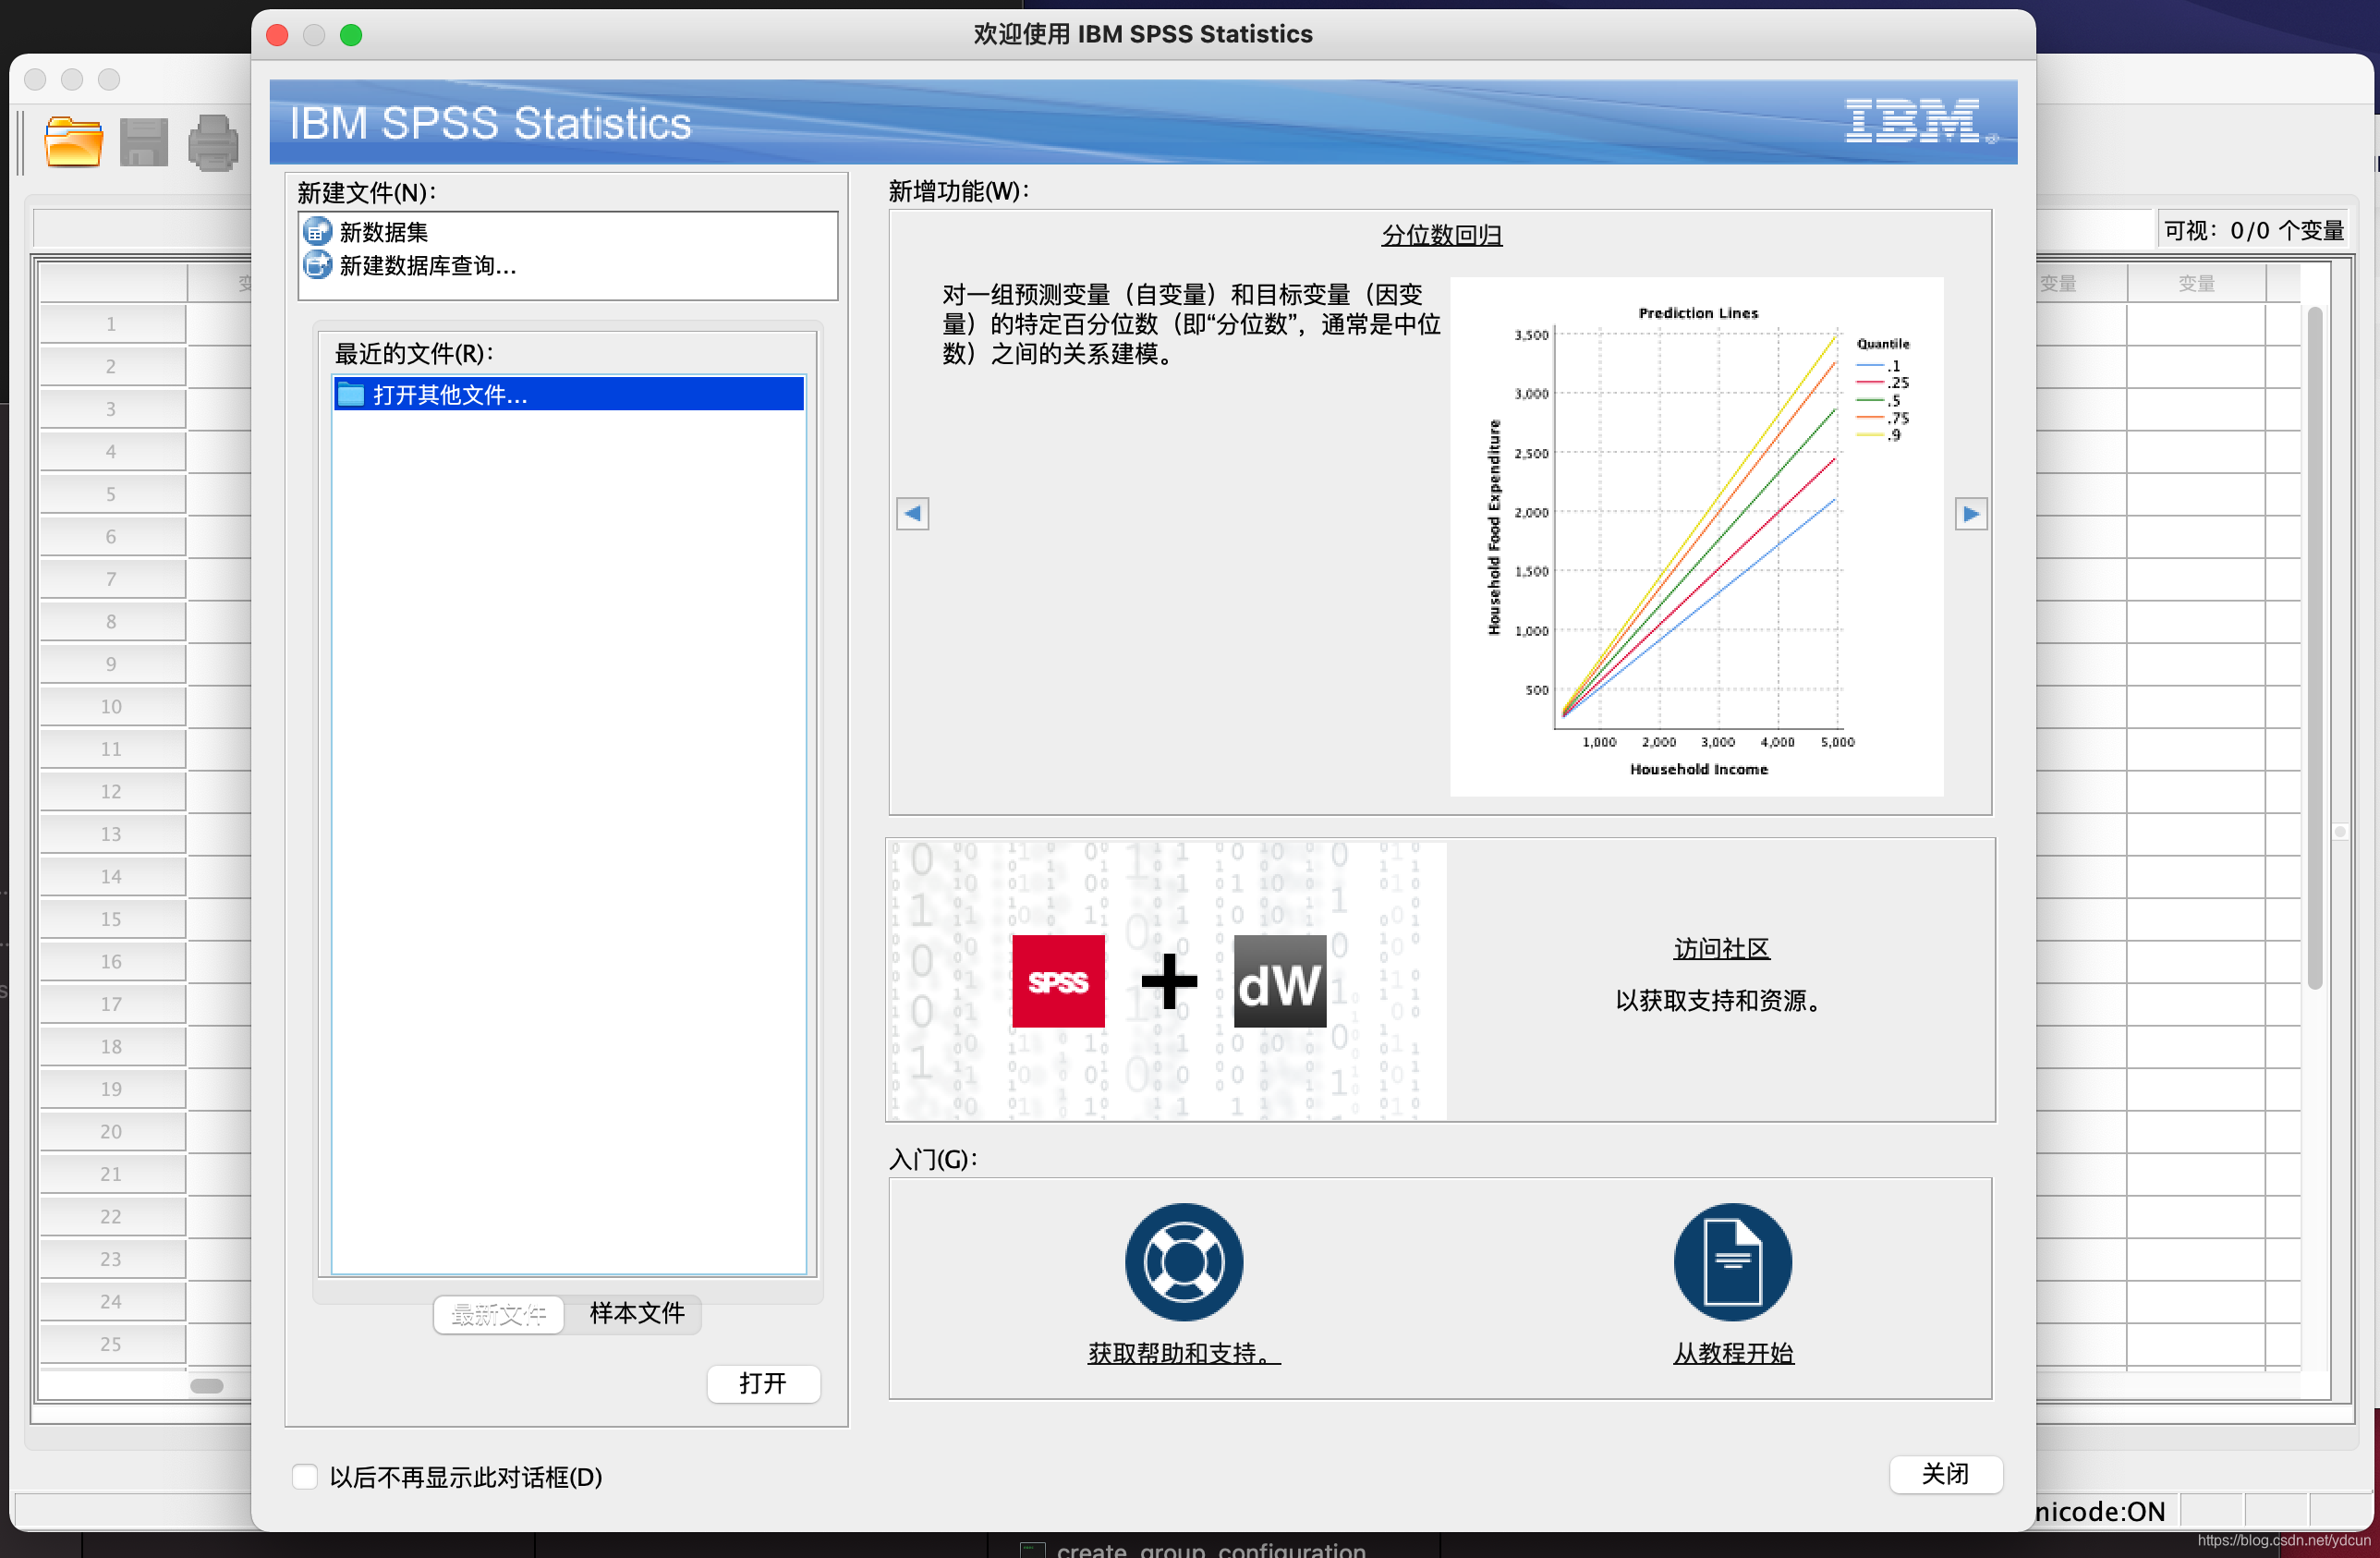2380x1558 pixels.
Task: Show next new-feature slide with right arrow
Action: [1970, 513]
